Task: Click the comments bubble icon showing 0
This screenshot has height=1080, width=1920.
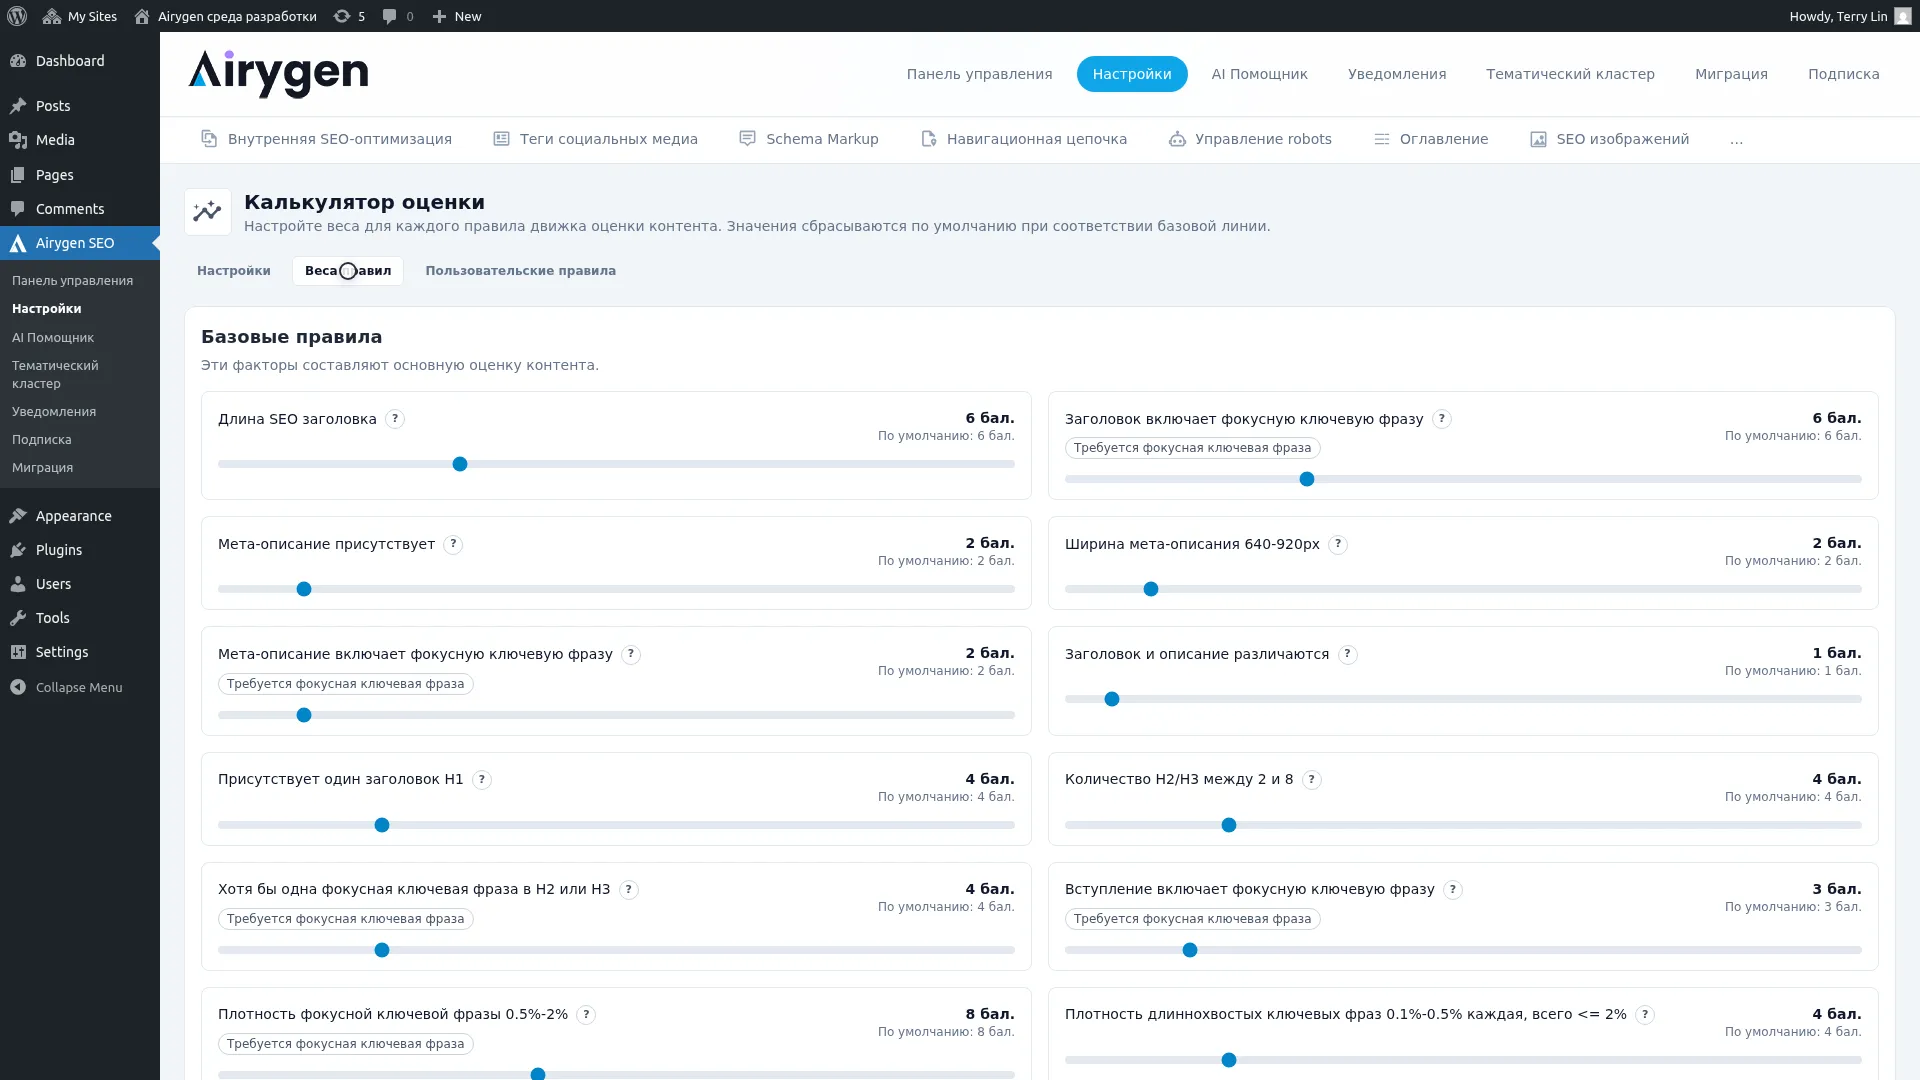Action: point(398,16)
